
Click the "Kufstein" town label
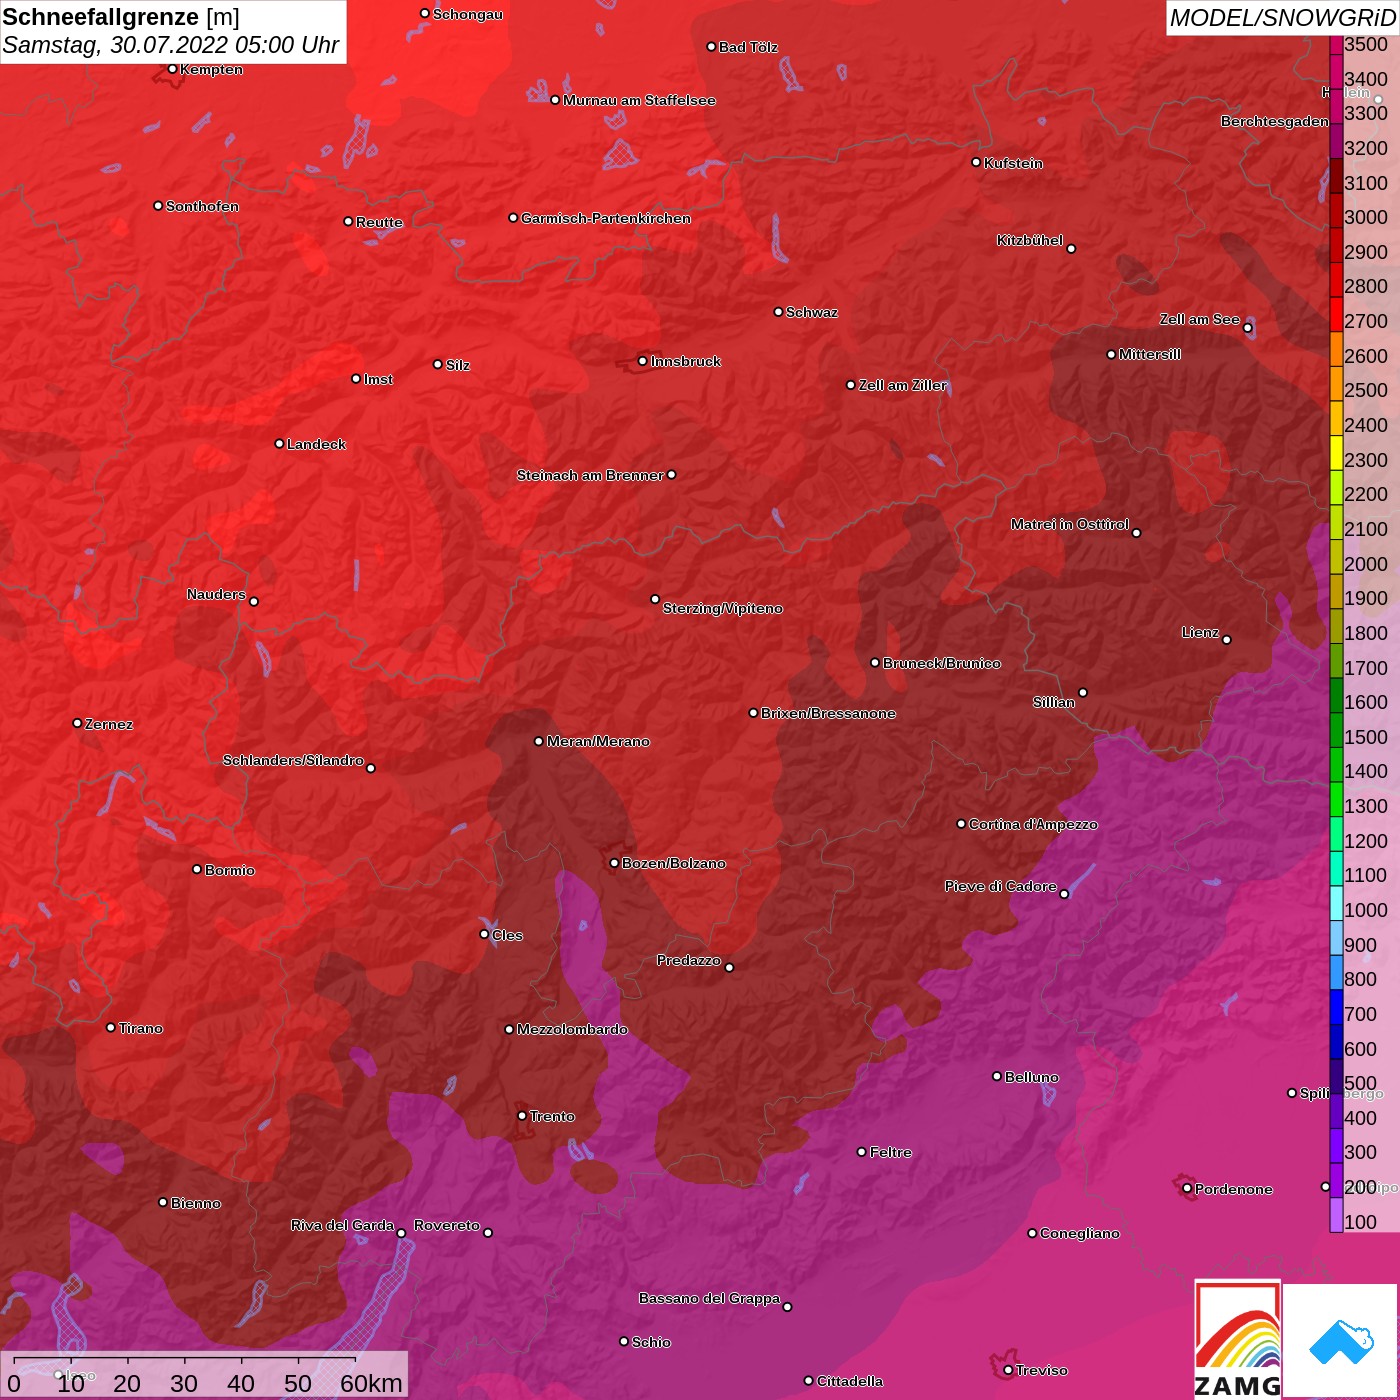pos(1013,163)
